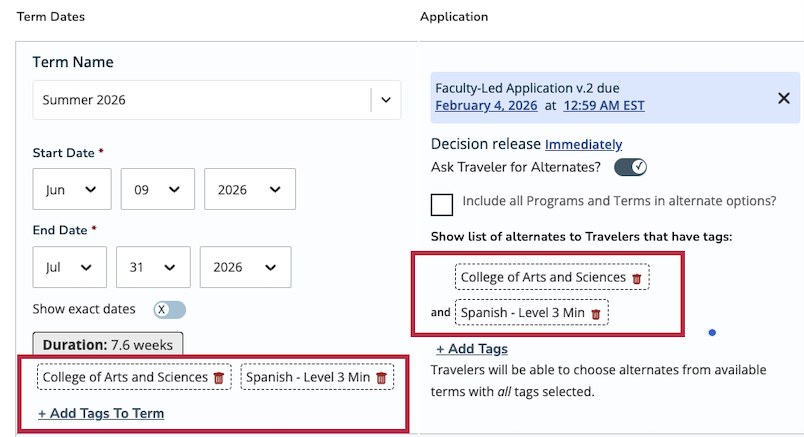804x437 pixels.
Task: Open the Term Name dropdown
Action: coord(386,100)
